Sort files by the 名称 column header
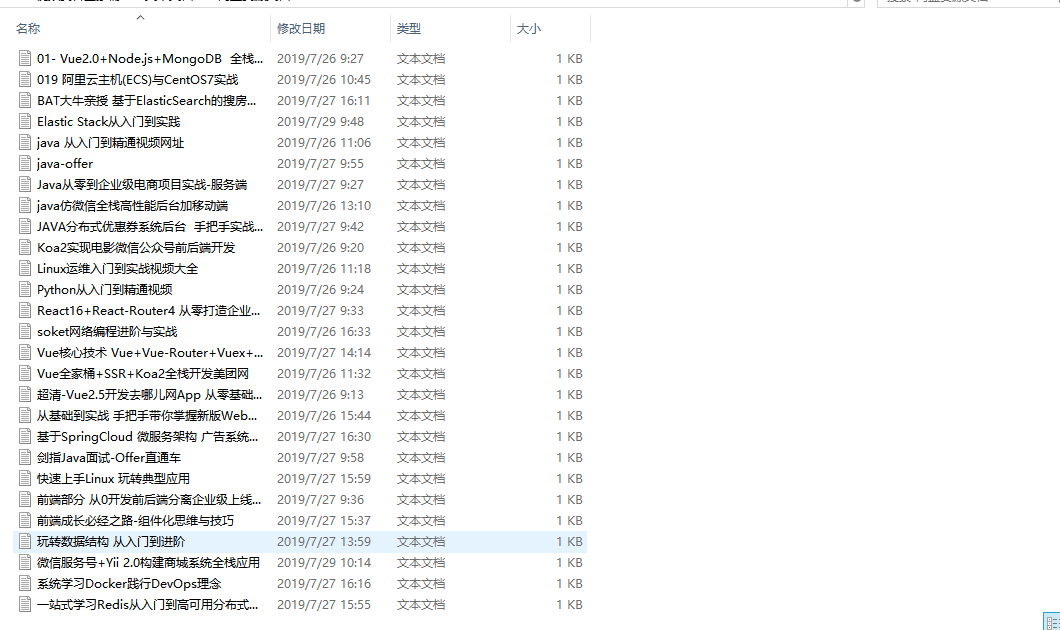This screenshot has height=630, width=1060. pyautogui.click(x=28, y=28)
